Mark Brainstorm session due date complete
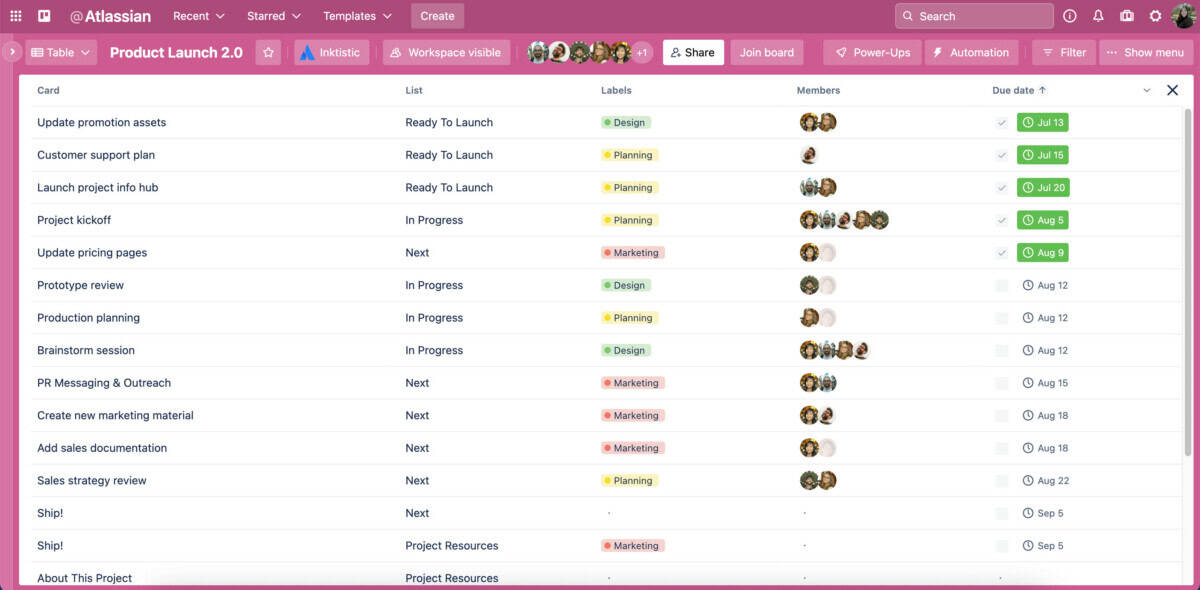The height and width of the screenshot is (590, 1200). (1002, 351)
